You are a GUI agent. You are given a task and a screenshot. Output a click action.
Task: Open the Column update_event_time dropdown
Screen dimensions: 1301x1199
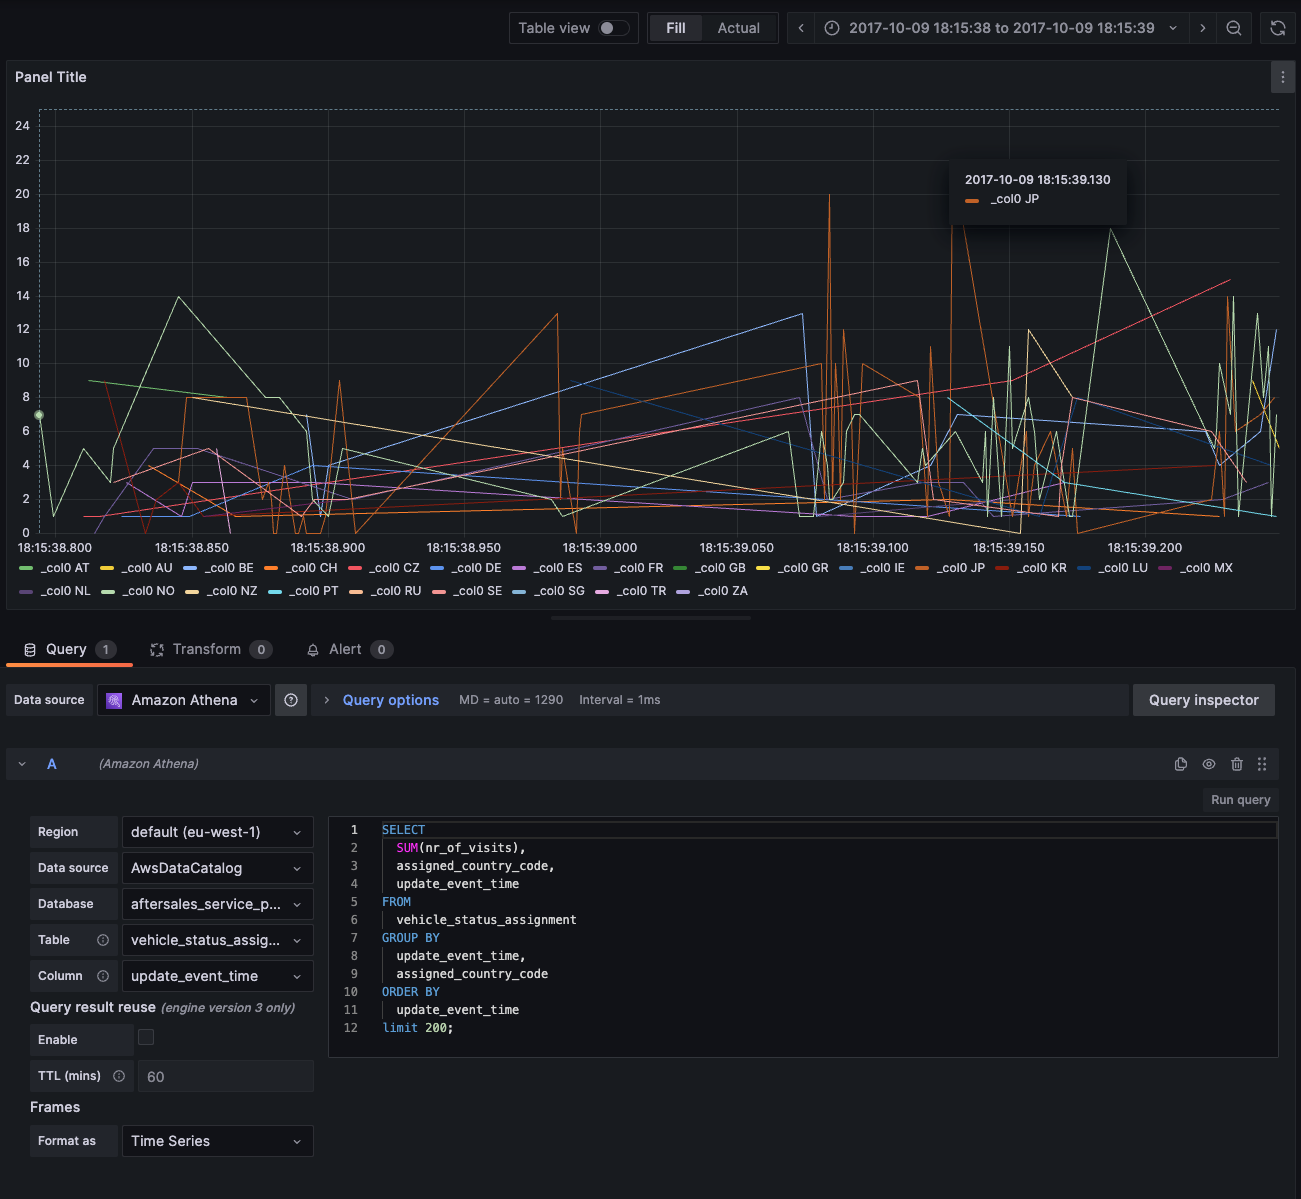pyautogui.click(x=217, y=976)
